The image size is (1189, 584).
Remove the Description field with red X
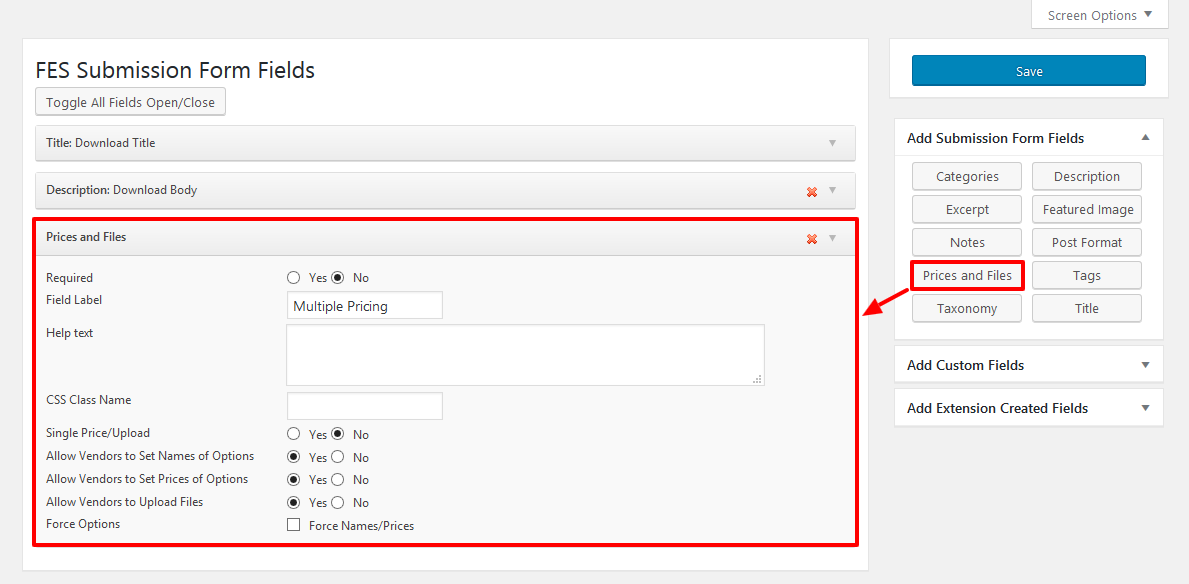pyautogui.click(x=812, y=192)
